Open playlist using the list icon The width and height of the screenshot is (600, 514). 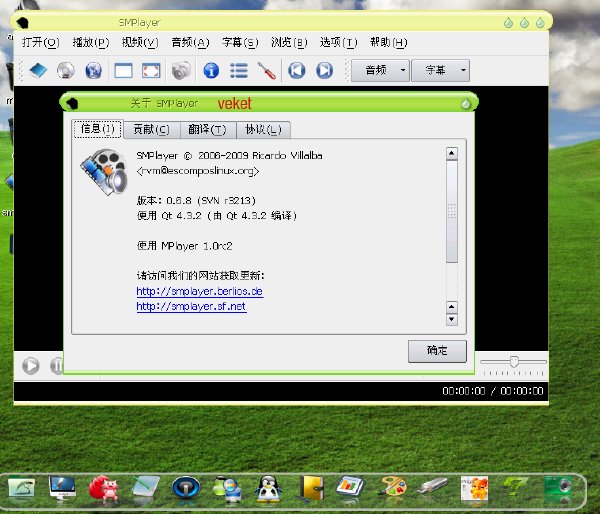coord(239,70)
